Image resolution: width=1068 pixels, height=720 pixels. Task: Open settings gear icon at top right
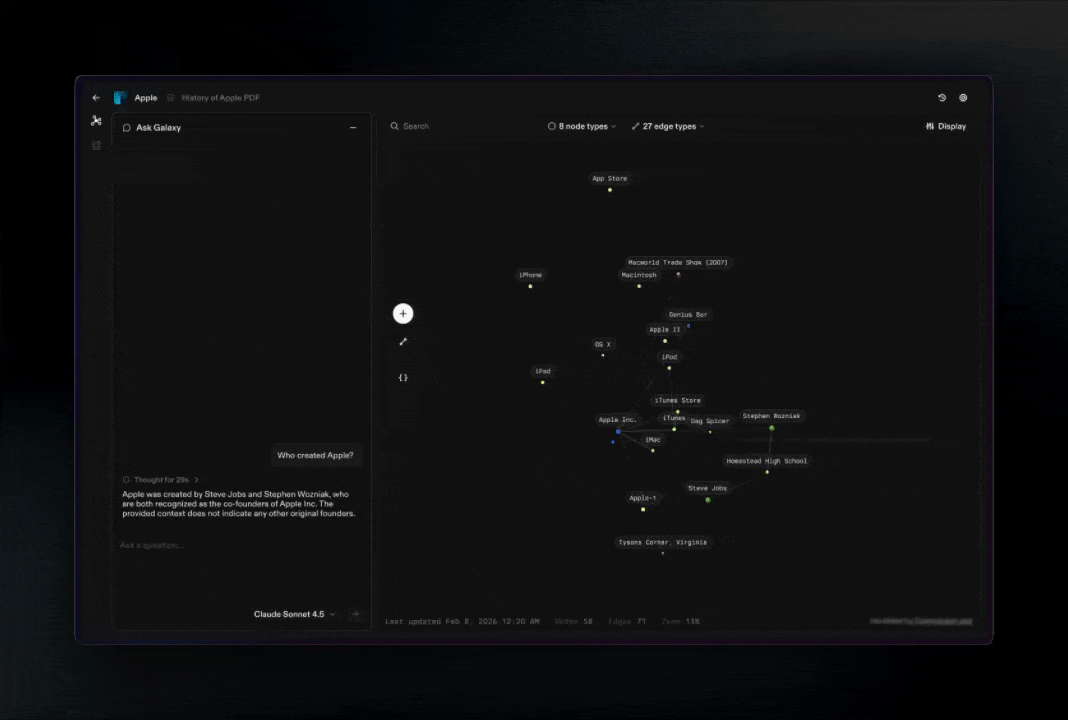tap(963, 97)
